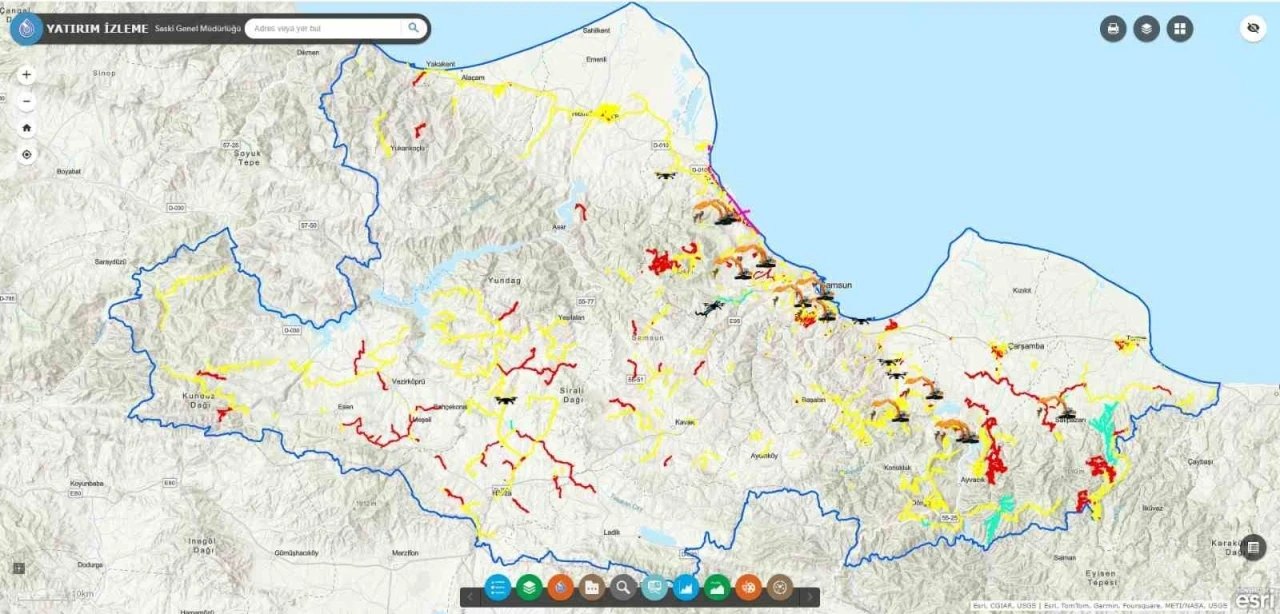Click the print icon button

(1113, 29)
